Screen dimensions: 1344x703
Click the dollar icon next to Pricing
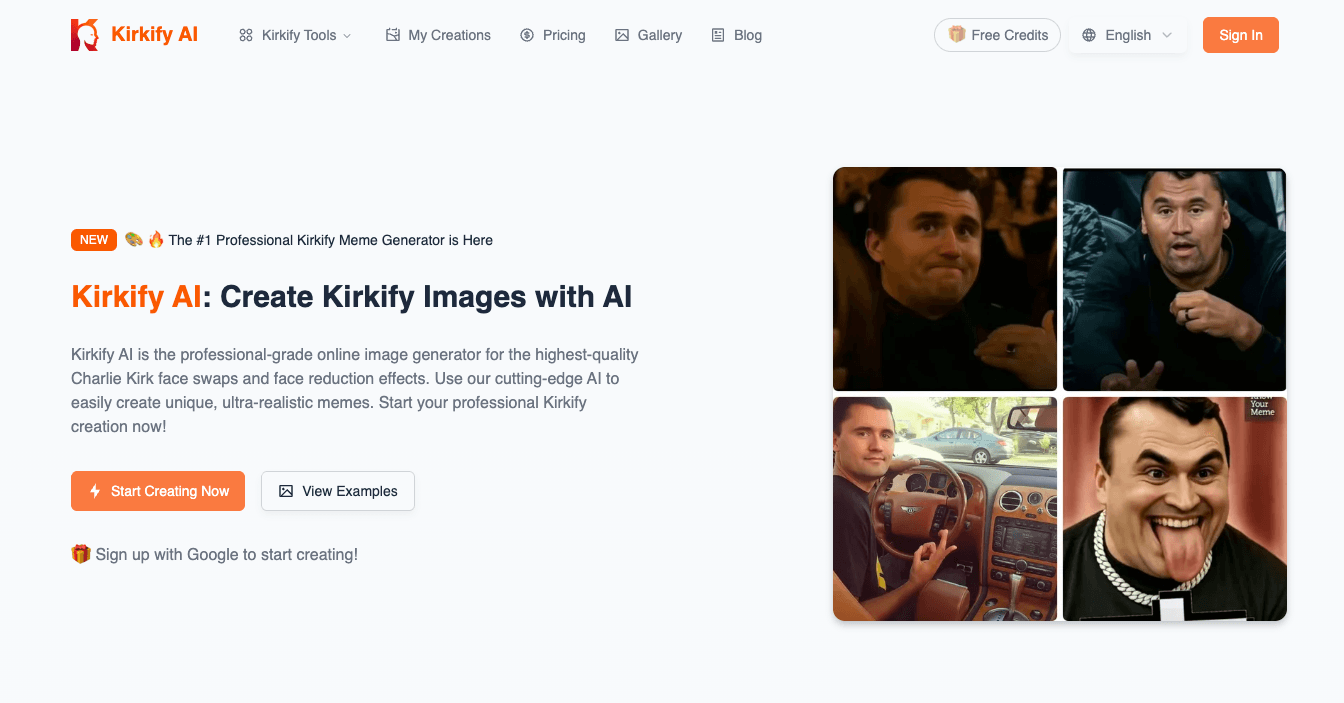(527, 35)
